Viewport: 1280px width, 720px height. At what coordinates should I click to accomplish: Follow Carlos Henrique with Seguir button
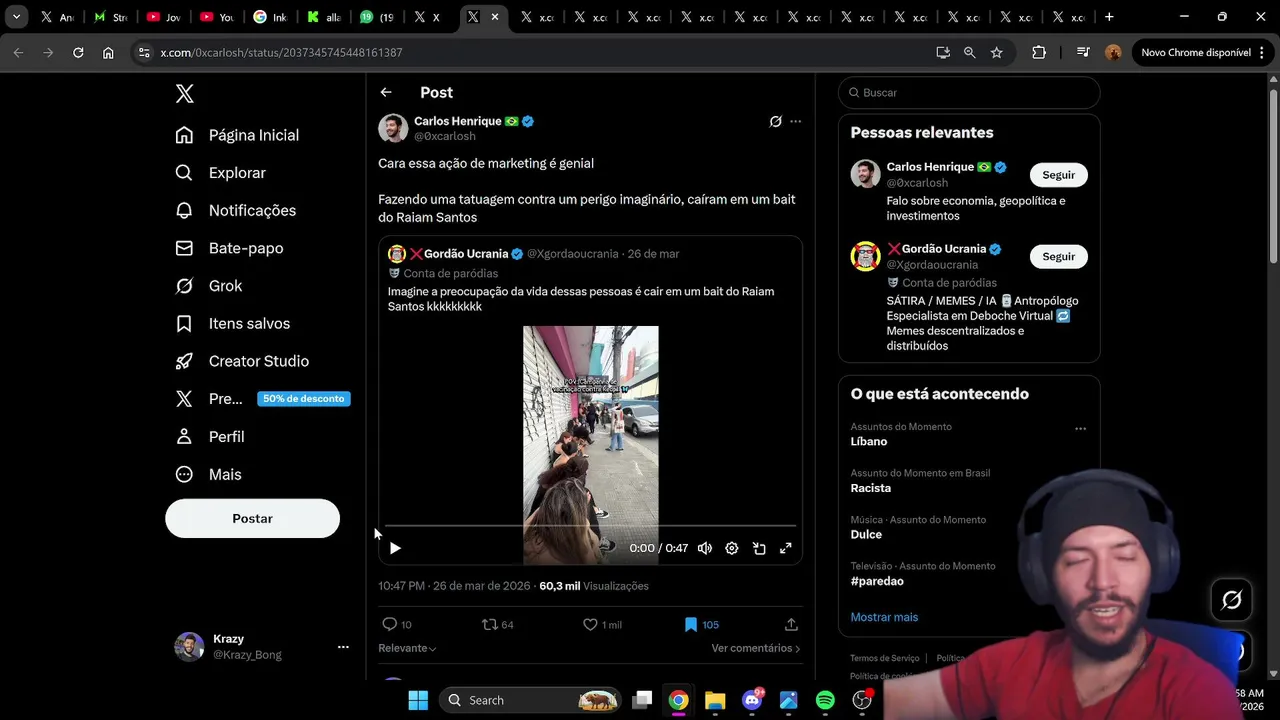point(1058,175)
